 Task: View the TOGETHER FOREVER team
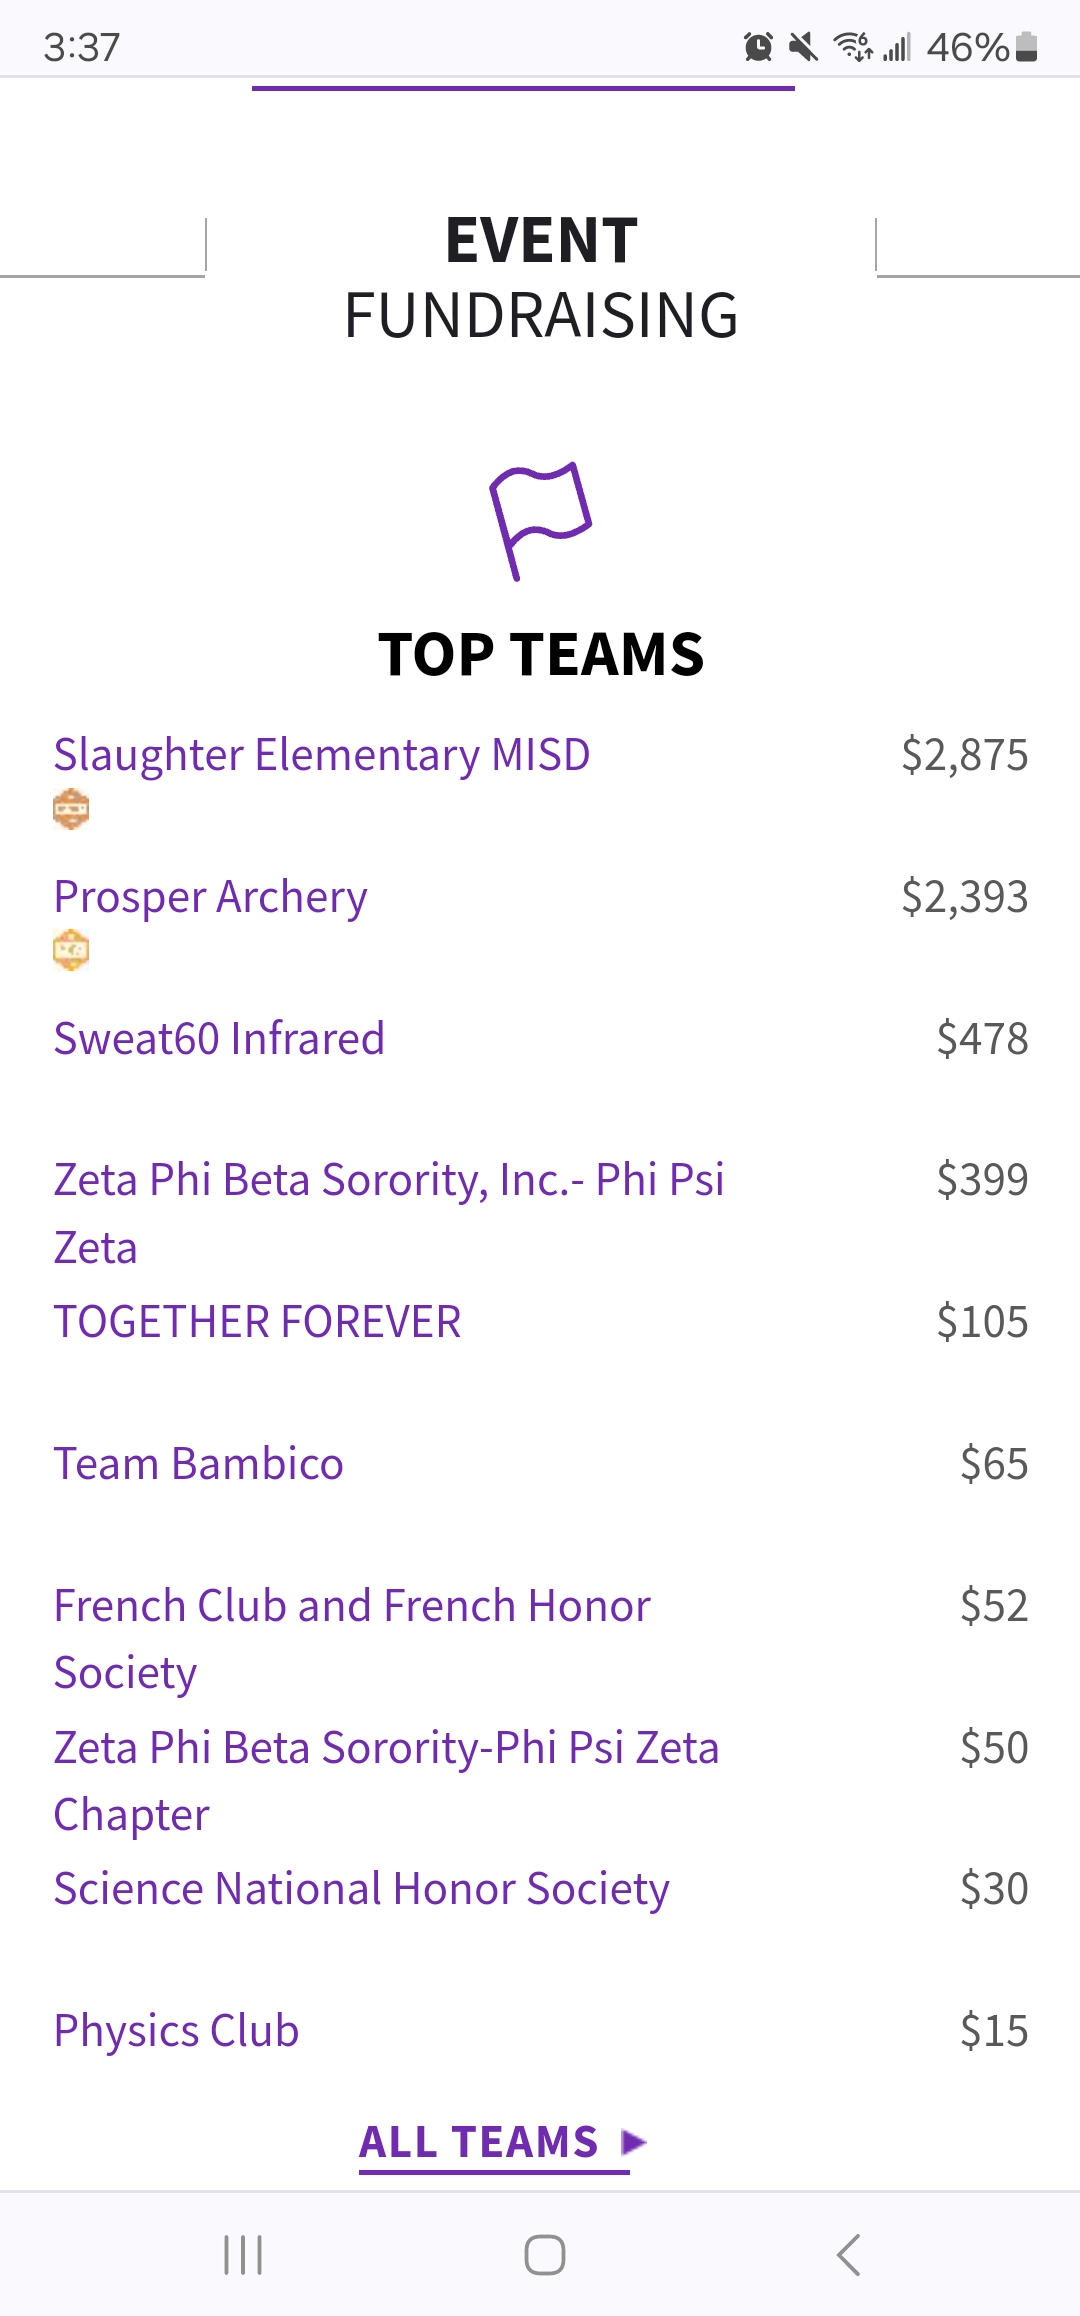click(258, 1322)
